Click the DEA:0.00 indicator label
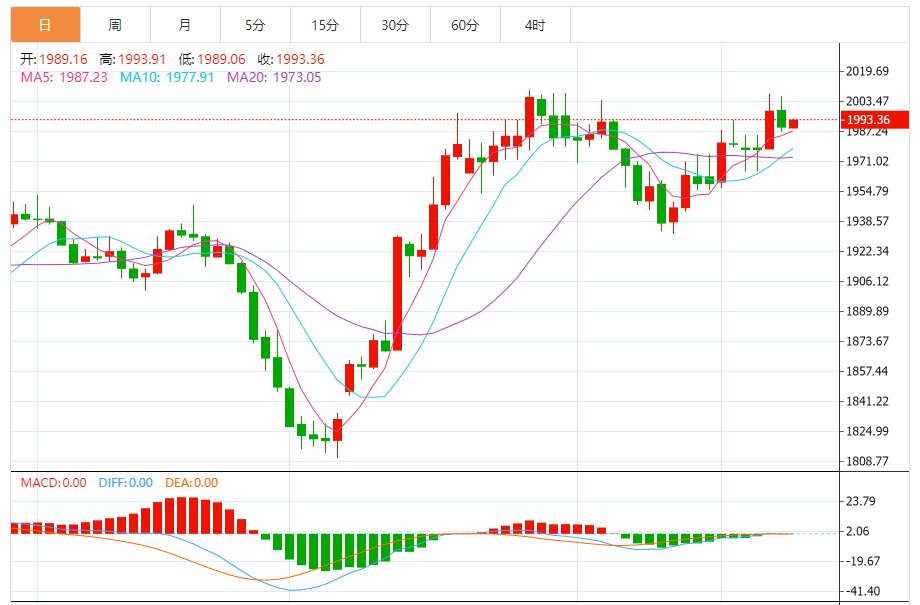The width and height of the screenshot is (920, 605). click(x=191, y=483)
